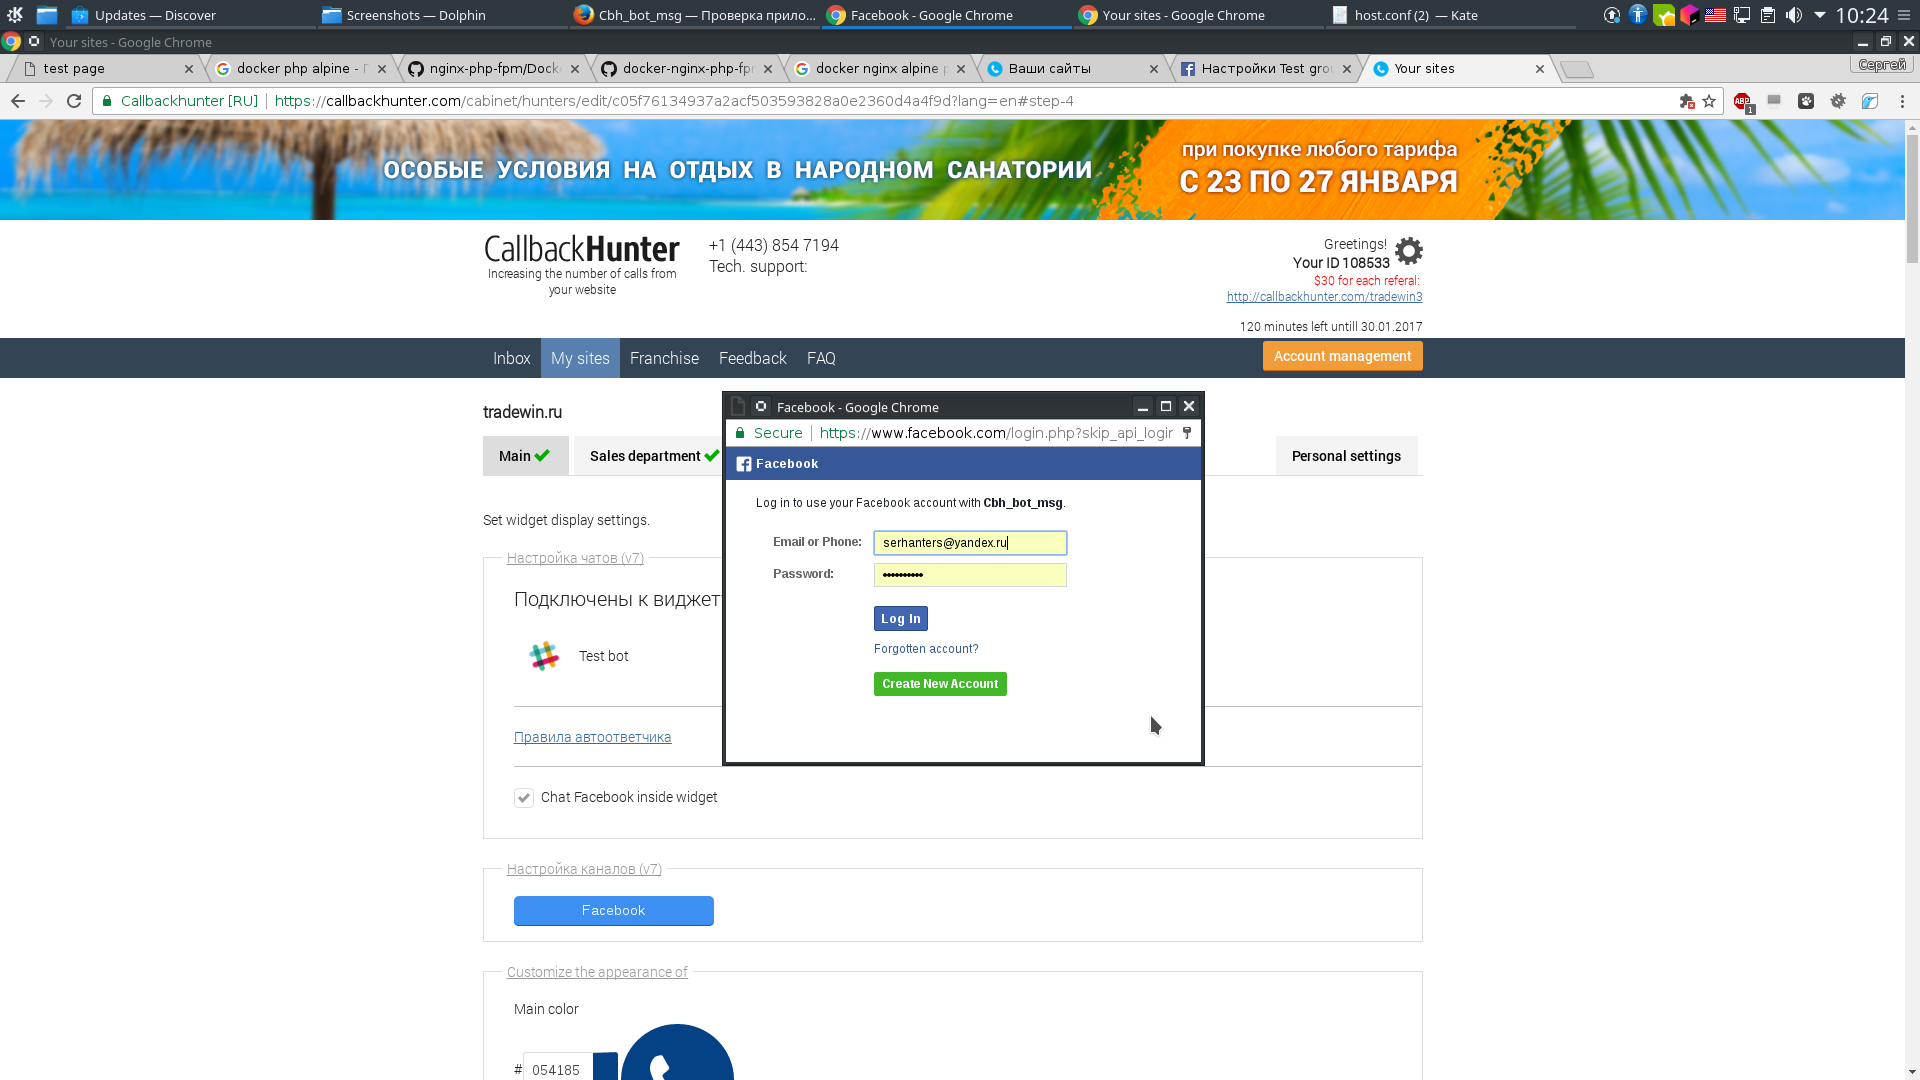Viewport: 1920px width, 1080px height.
Task: Select the Personal settings tab
Action: pyautogui.click(x=1346, y=456)
